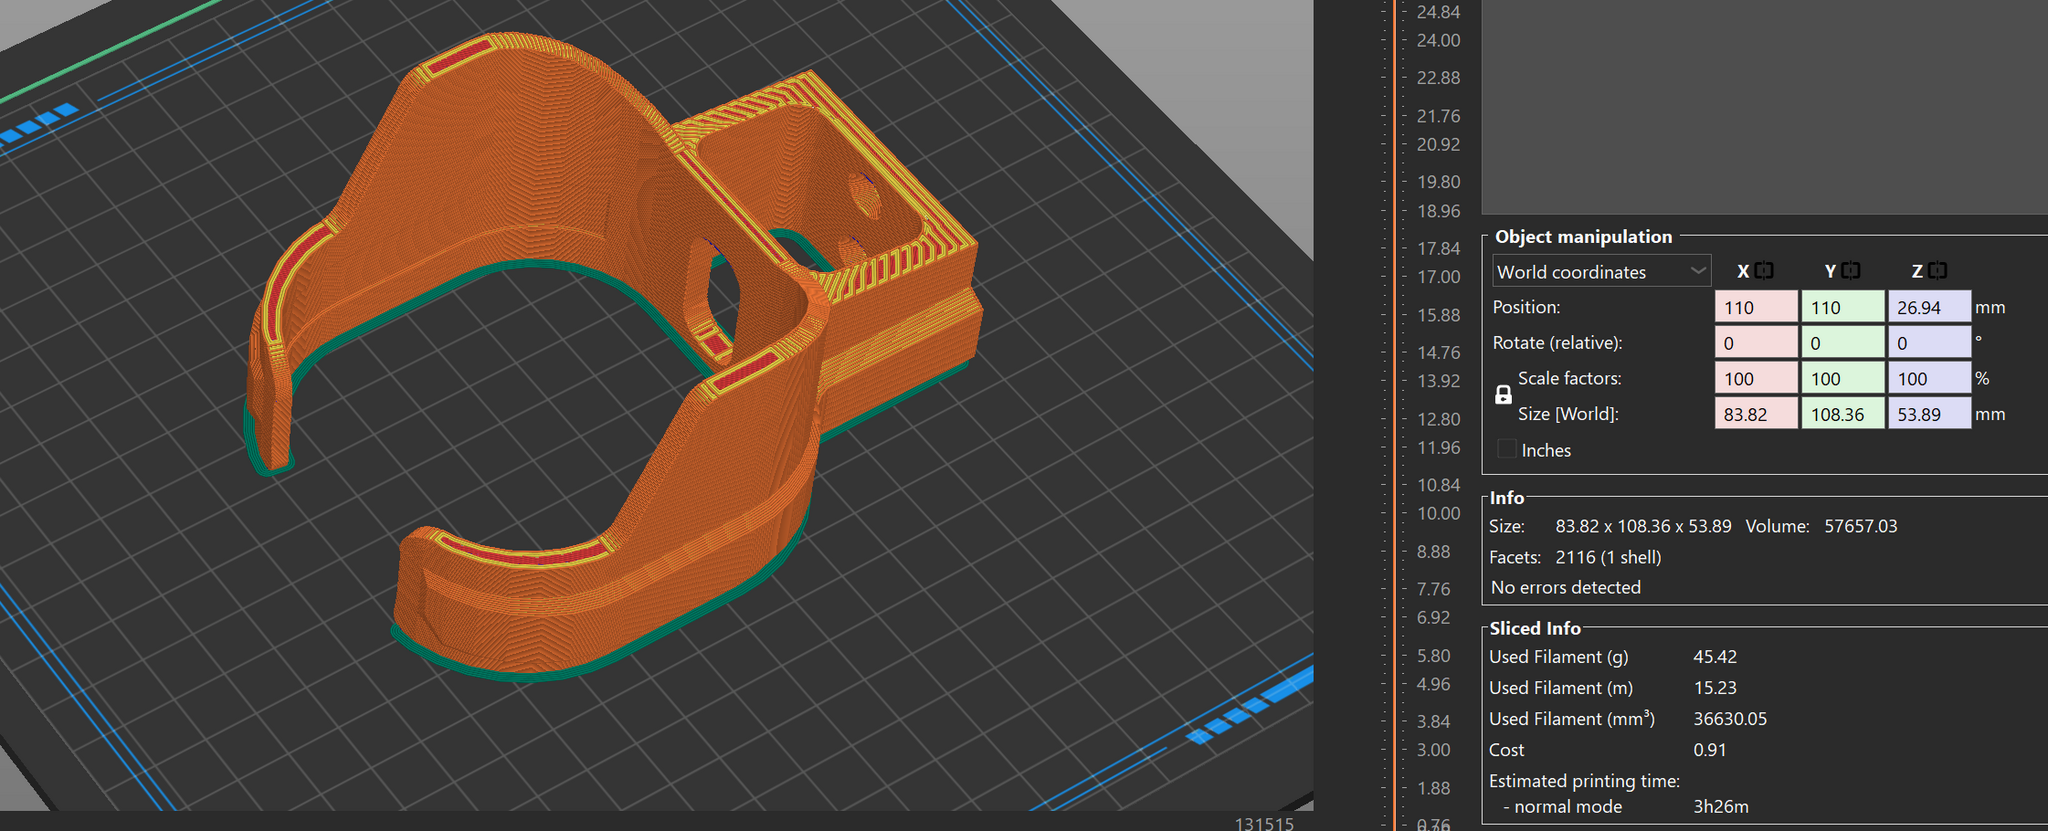2048x831 pixels.
Task: Click the Rotate X input field
Action: pyautogui.click(x=1756, y=343)
